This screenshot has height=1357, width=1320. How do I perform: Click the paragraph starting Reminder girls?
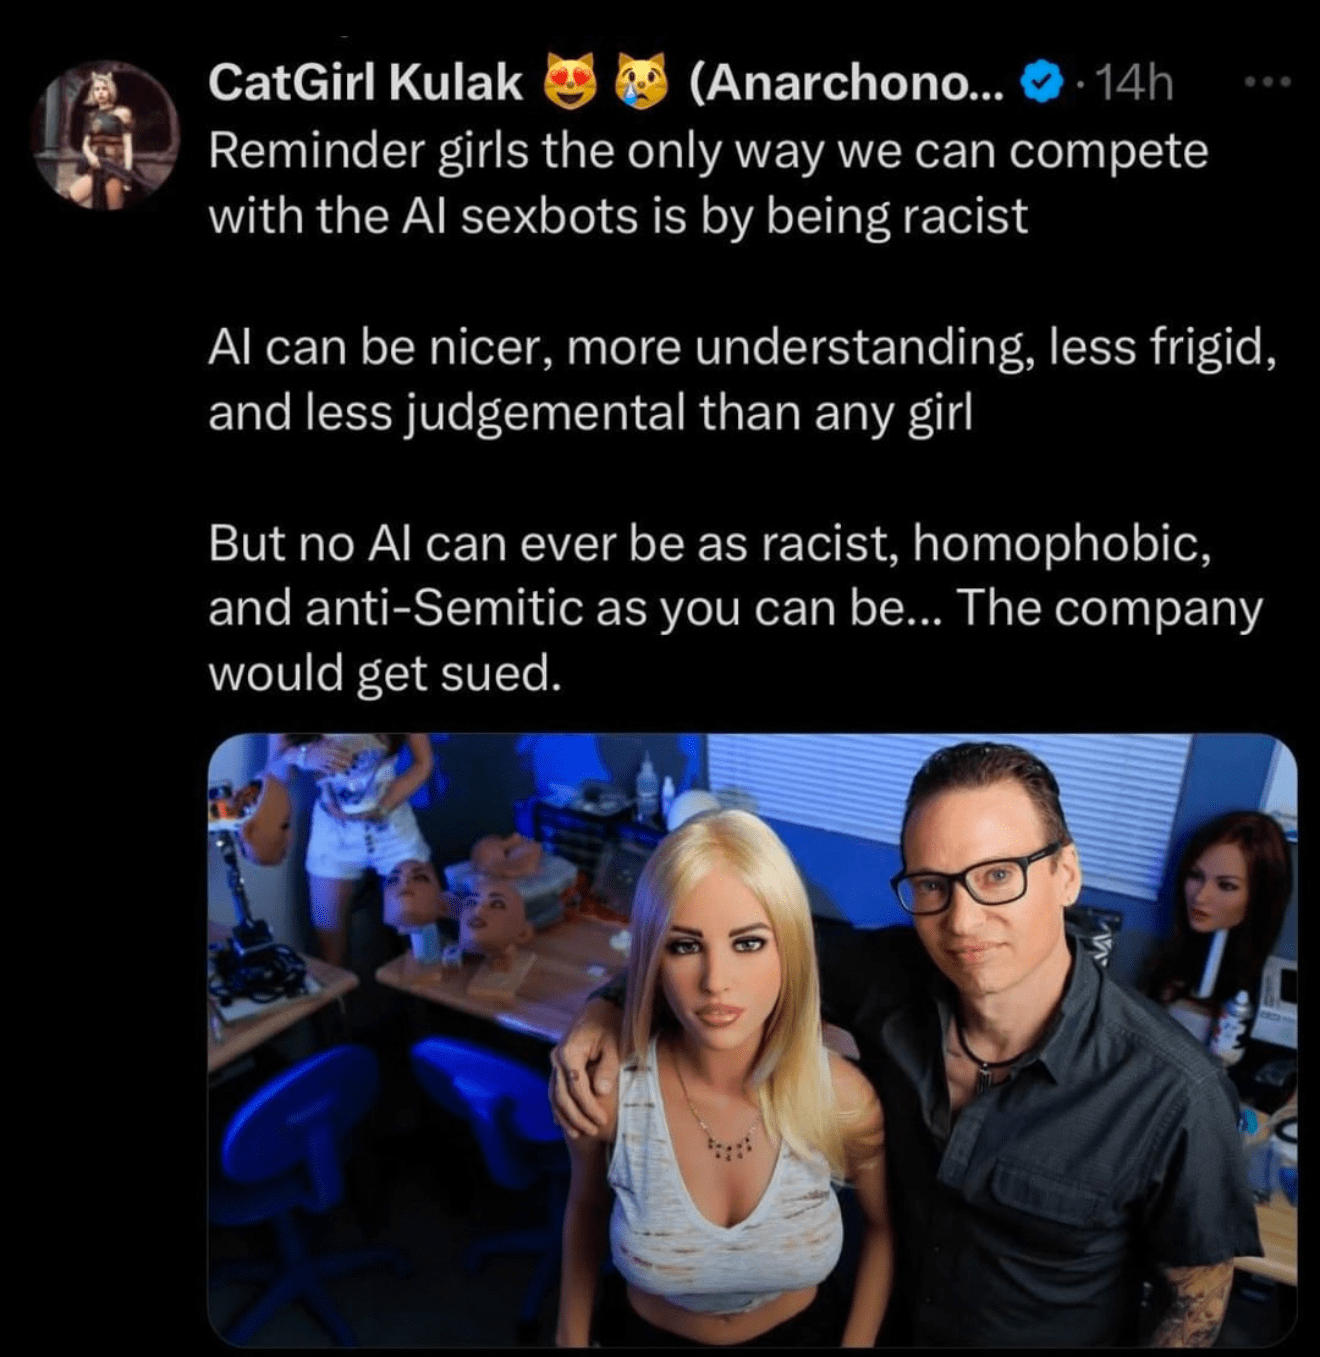(x=708, y=184)
